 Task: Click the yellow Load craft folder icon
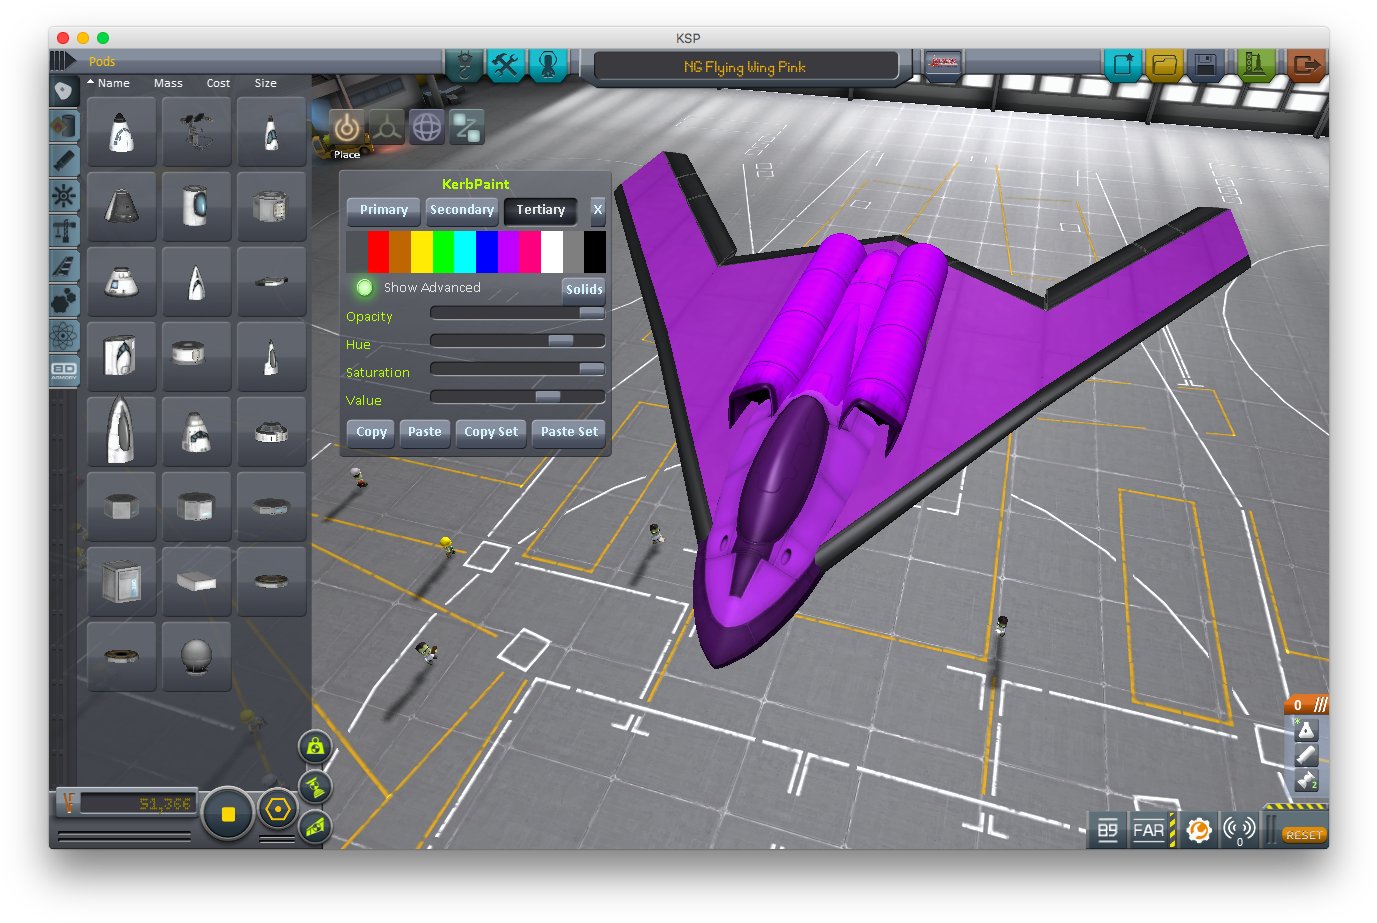(1164, 66)
